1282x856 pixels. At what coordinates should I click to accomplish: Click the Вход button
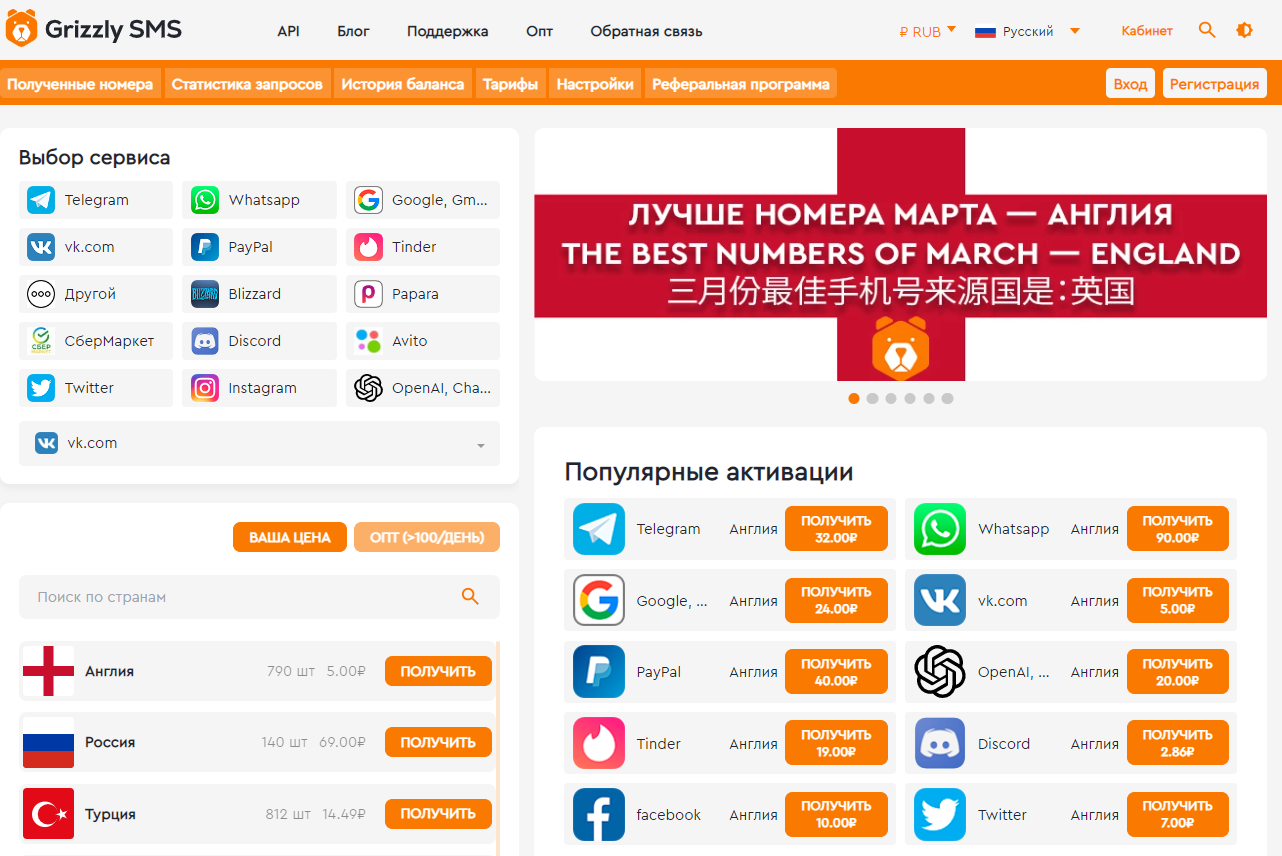1130,84
